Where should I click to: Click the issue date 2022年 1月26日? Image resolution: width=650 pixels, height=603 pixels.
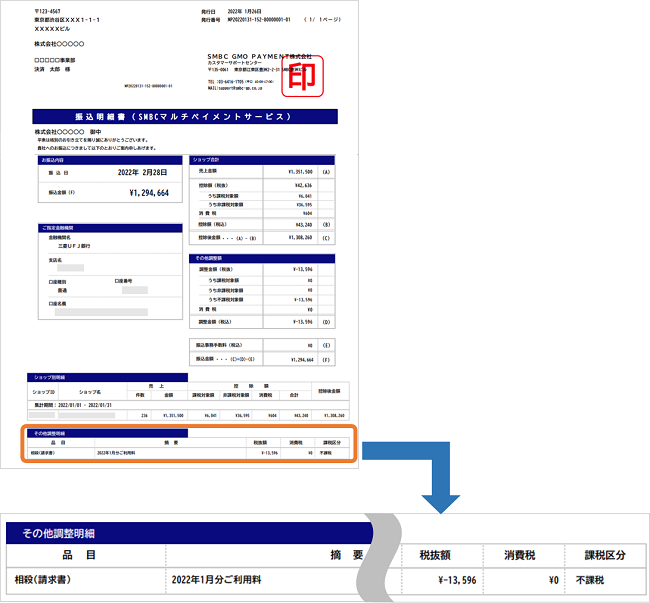coord(245,11)
